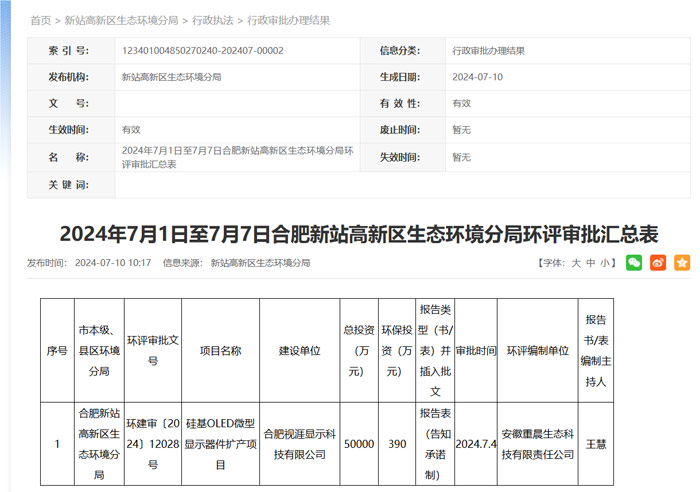The width and height of the screenshot is (700, 492).
Task: Click the 总投资（万元）column header
Action: [359, 350]
